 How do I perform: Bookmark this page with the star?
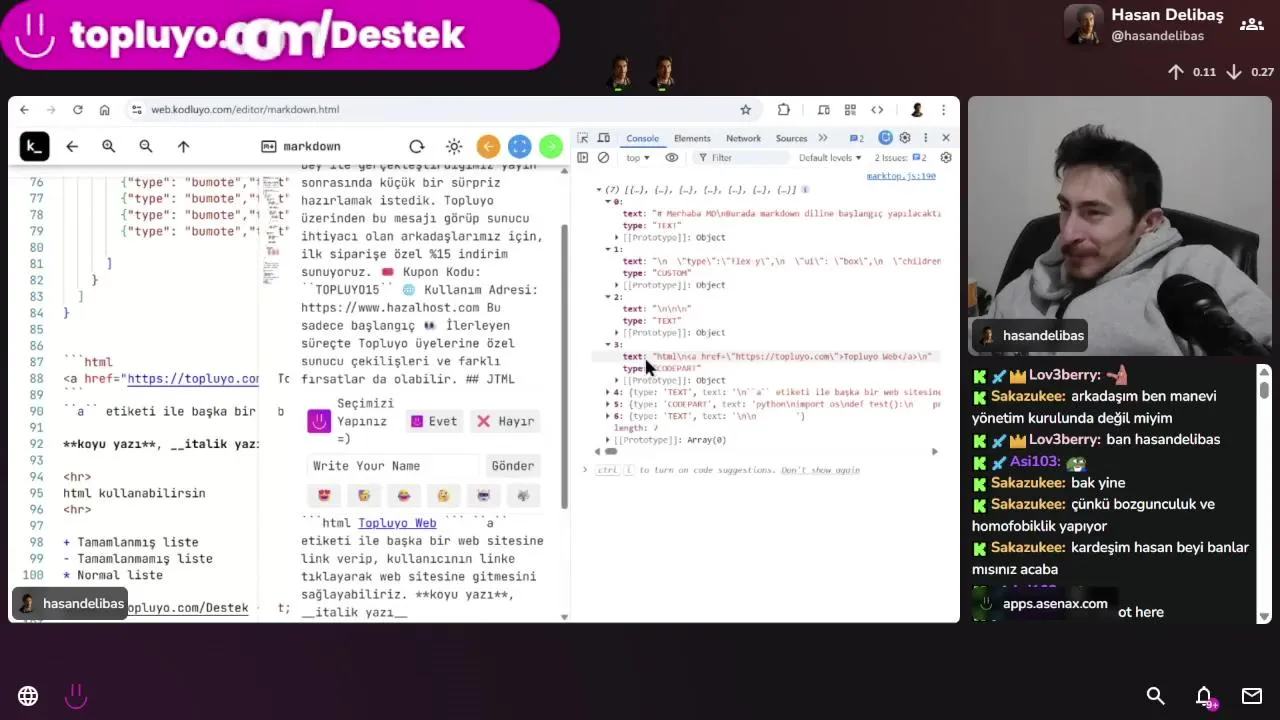point(745,110)
